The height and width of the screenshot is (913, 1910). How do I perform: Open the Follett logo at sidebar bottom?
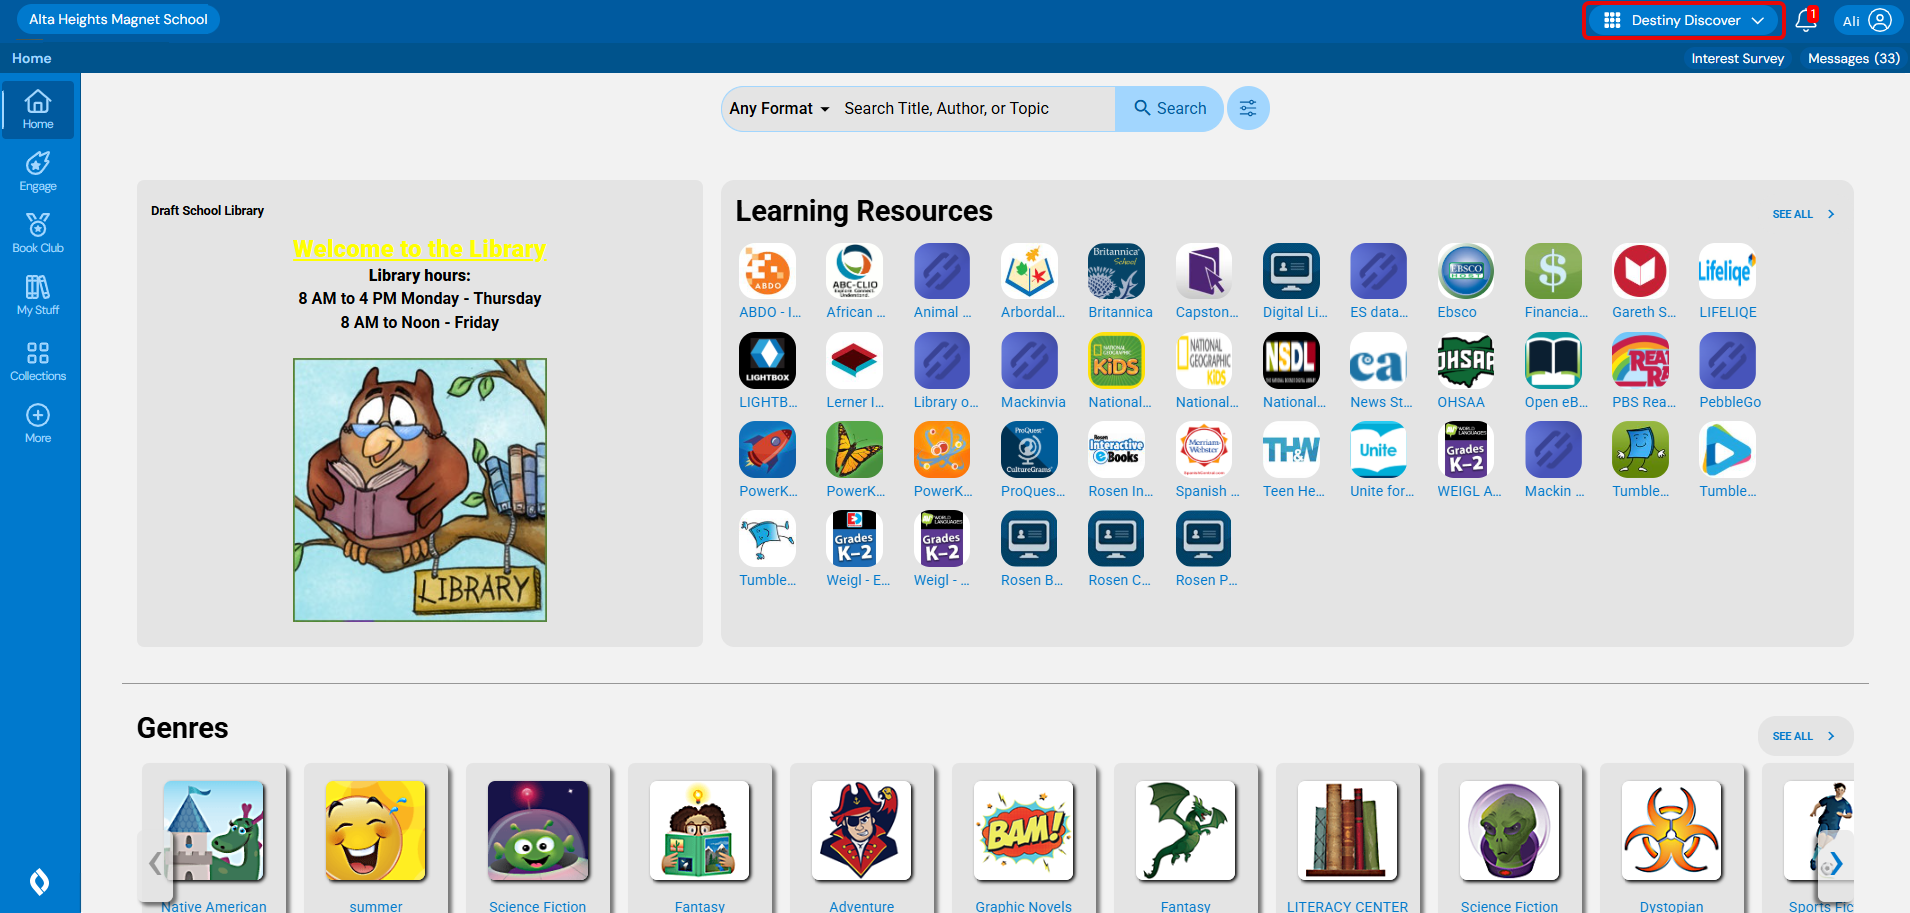point(39,882)
